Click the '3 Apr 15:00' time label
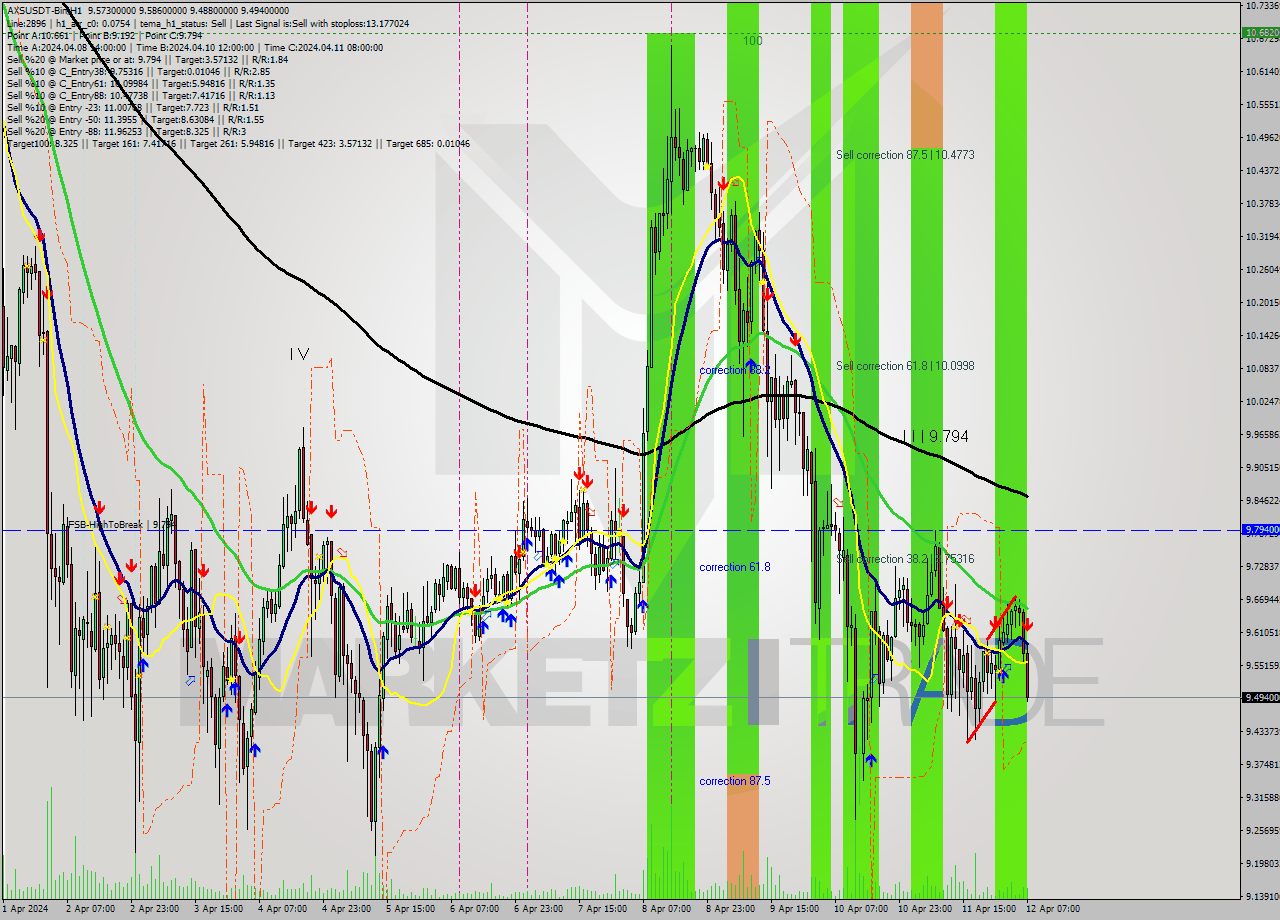1280x920 pixels. click(x=220, y=909)
